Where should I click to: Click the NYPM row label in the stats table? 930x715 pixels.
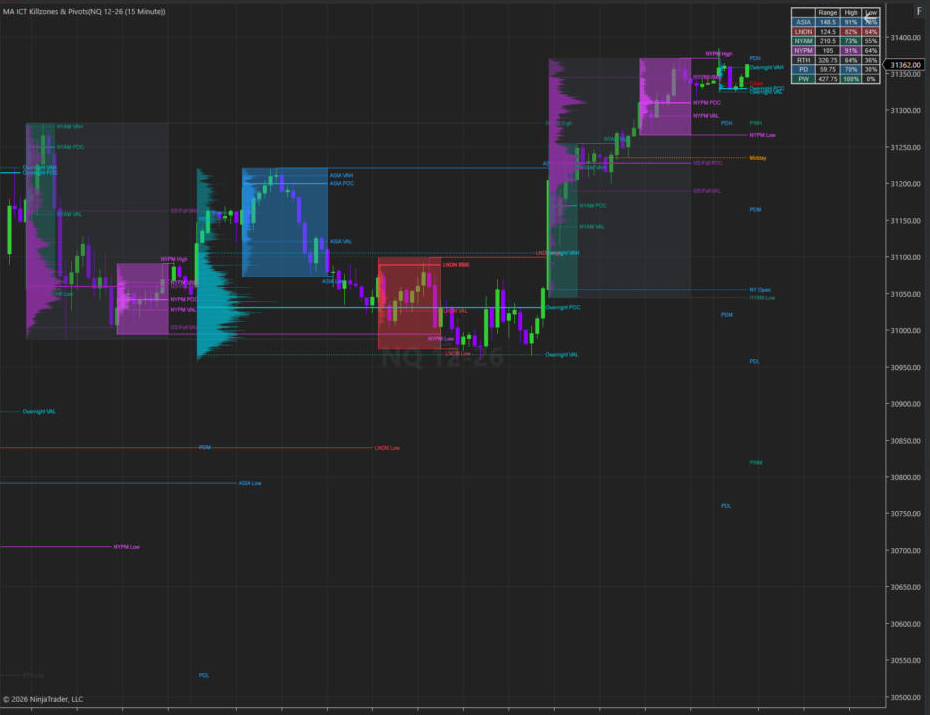pyautogui.click(x=803, y=50)
